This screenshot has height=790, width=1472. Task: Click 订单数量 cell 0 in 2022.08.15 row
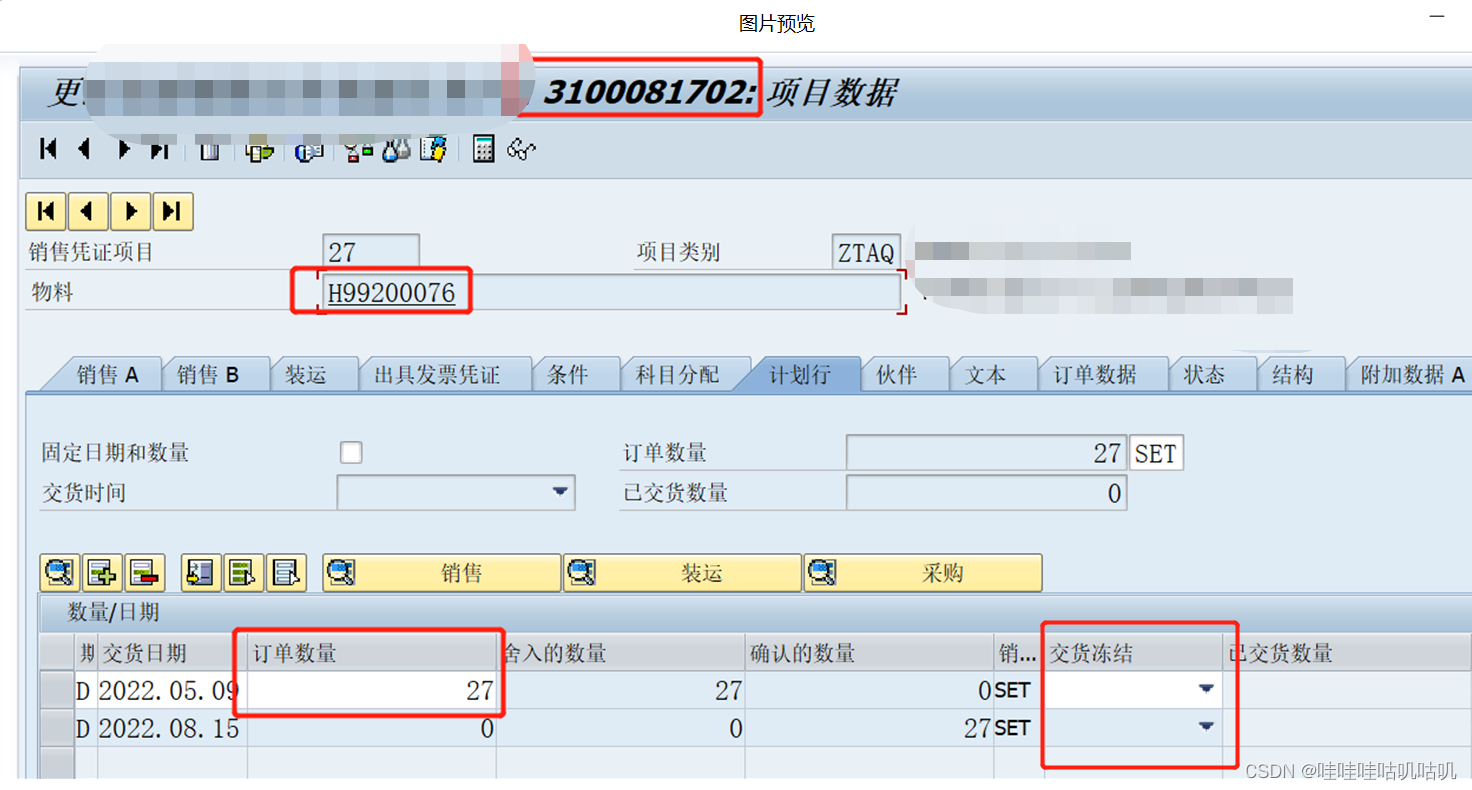[x=372, y=729]
